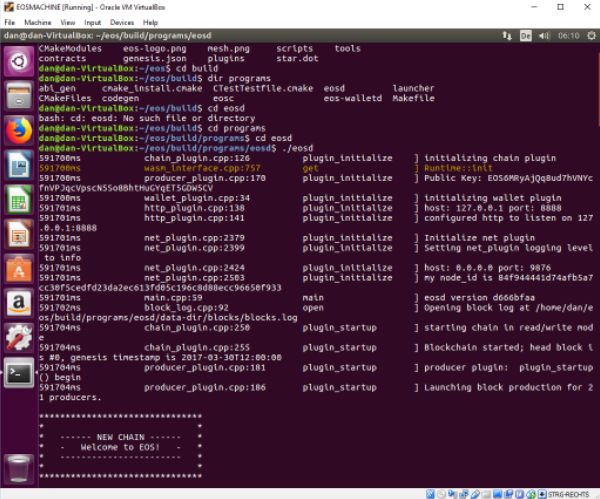The width and height of the screenshot is (600, 499).
Task: Open the View menu
Action: tap(67, 22)
